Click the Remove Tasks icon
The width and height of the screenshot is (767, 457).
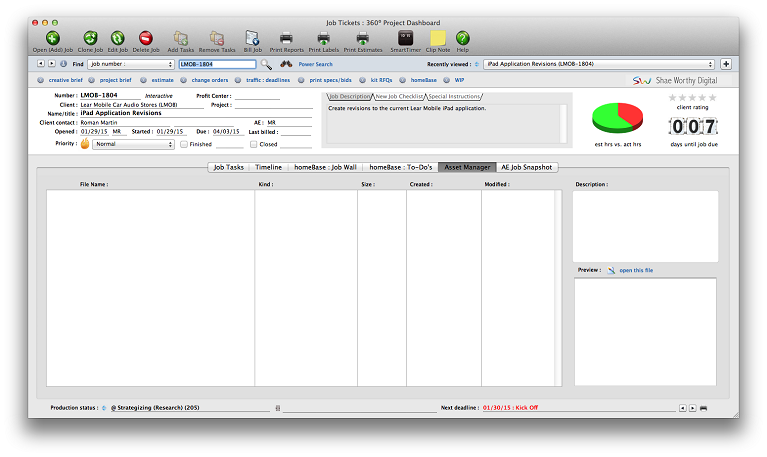point(217,38)
